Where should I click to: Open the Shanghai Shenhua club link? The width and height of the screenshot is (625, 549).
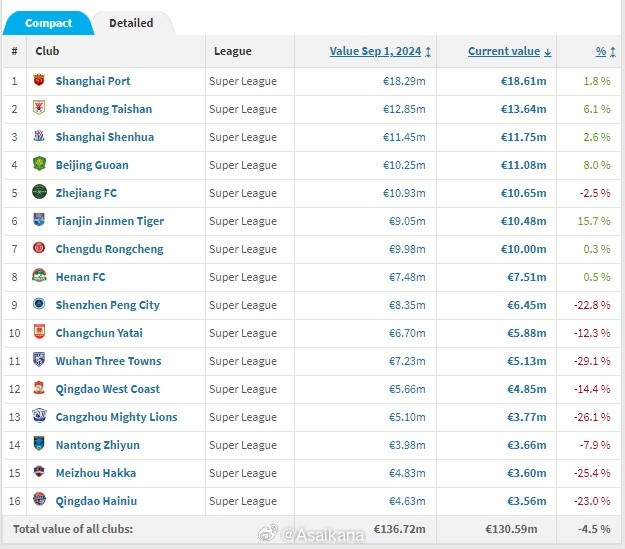(106, 137)
